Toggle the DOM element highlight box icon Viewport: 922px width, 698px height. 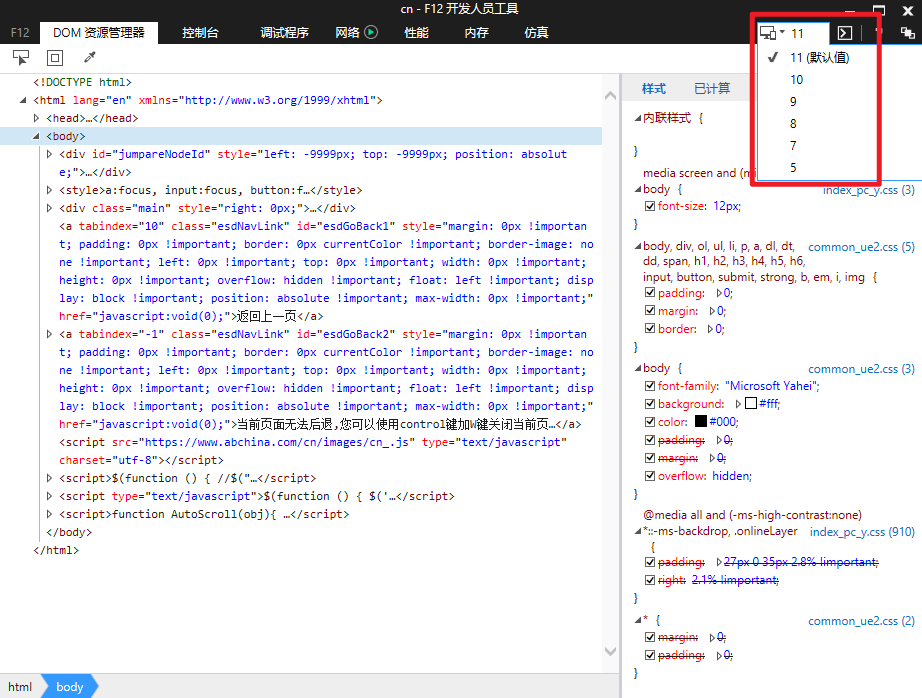point(55,58)
